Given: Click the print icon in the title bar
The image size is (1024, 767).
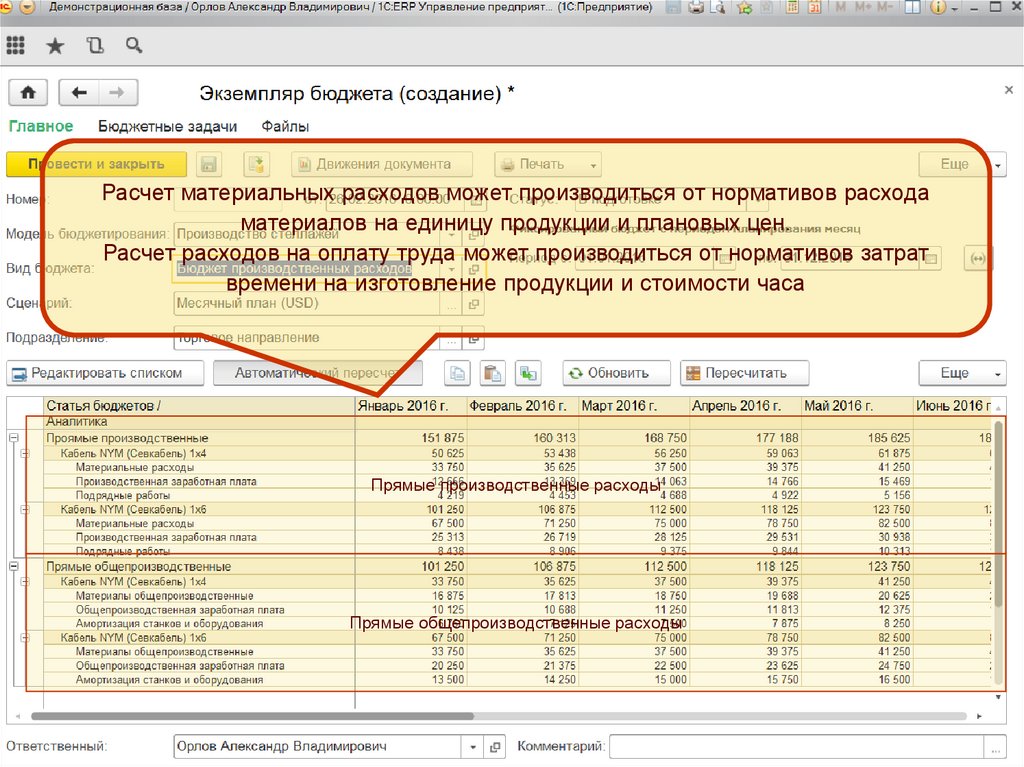Looking at the screenshot, I should tap(694, 8).
